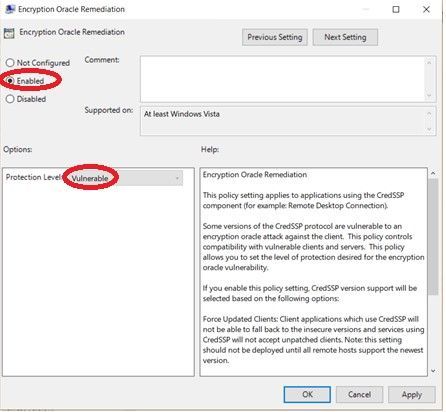
Task: Click the Encryption Oracle Remediation setting icon
Action: [x=9, y=33]
